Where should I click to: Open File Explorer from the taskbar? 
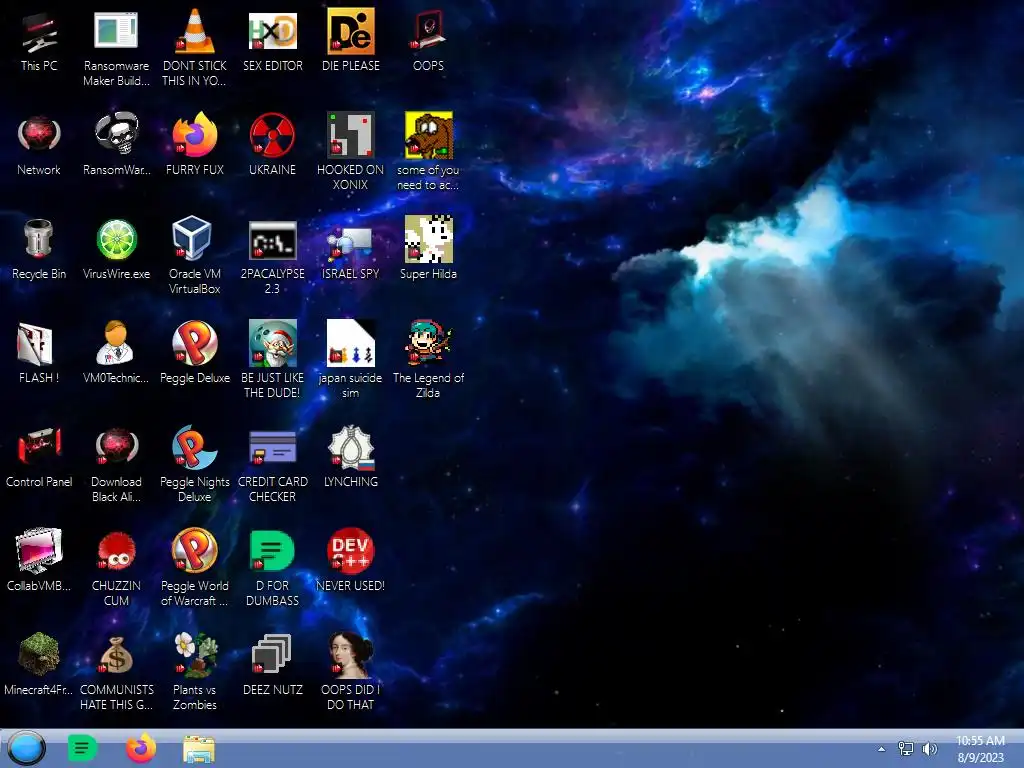pyautogui.click(x=199, y=749)
